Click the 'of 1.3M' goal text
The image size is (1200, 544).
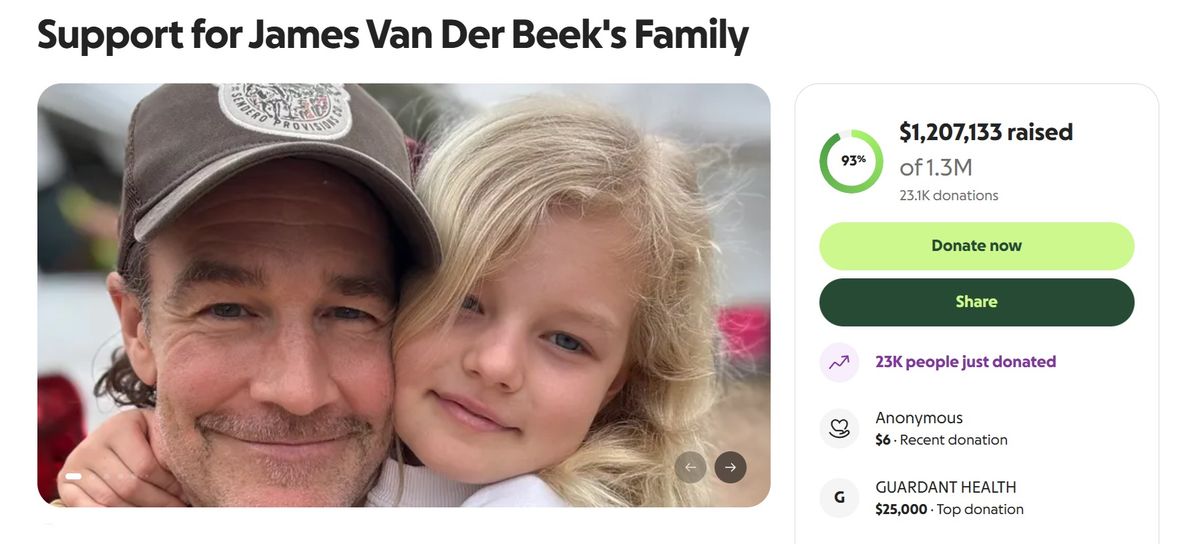[935, 166]
